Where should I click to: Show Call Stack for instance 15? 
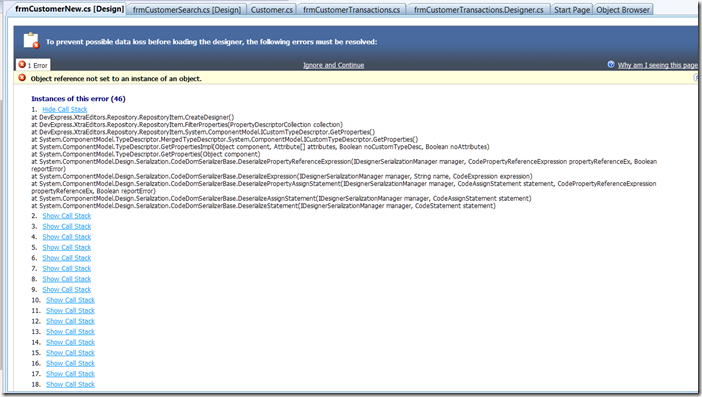click(x=70, y=353)
